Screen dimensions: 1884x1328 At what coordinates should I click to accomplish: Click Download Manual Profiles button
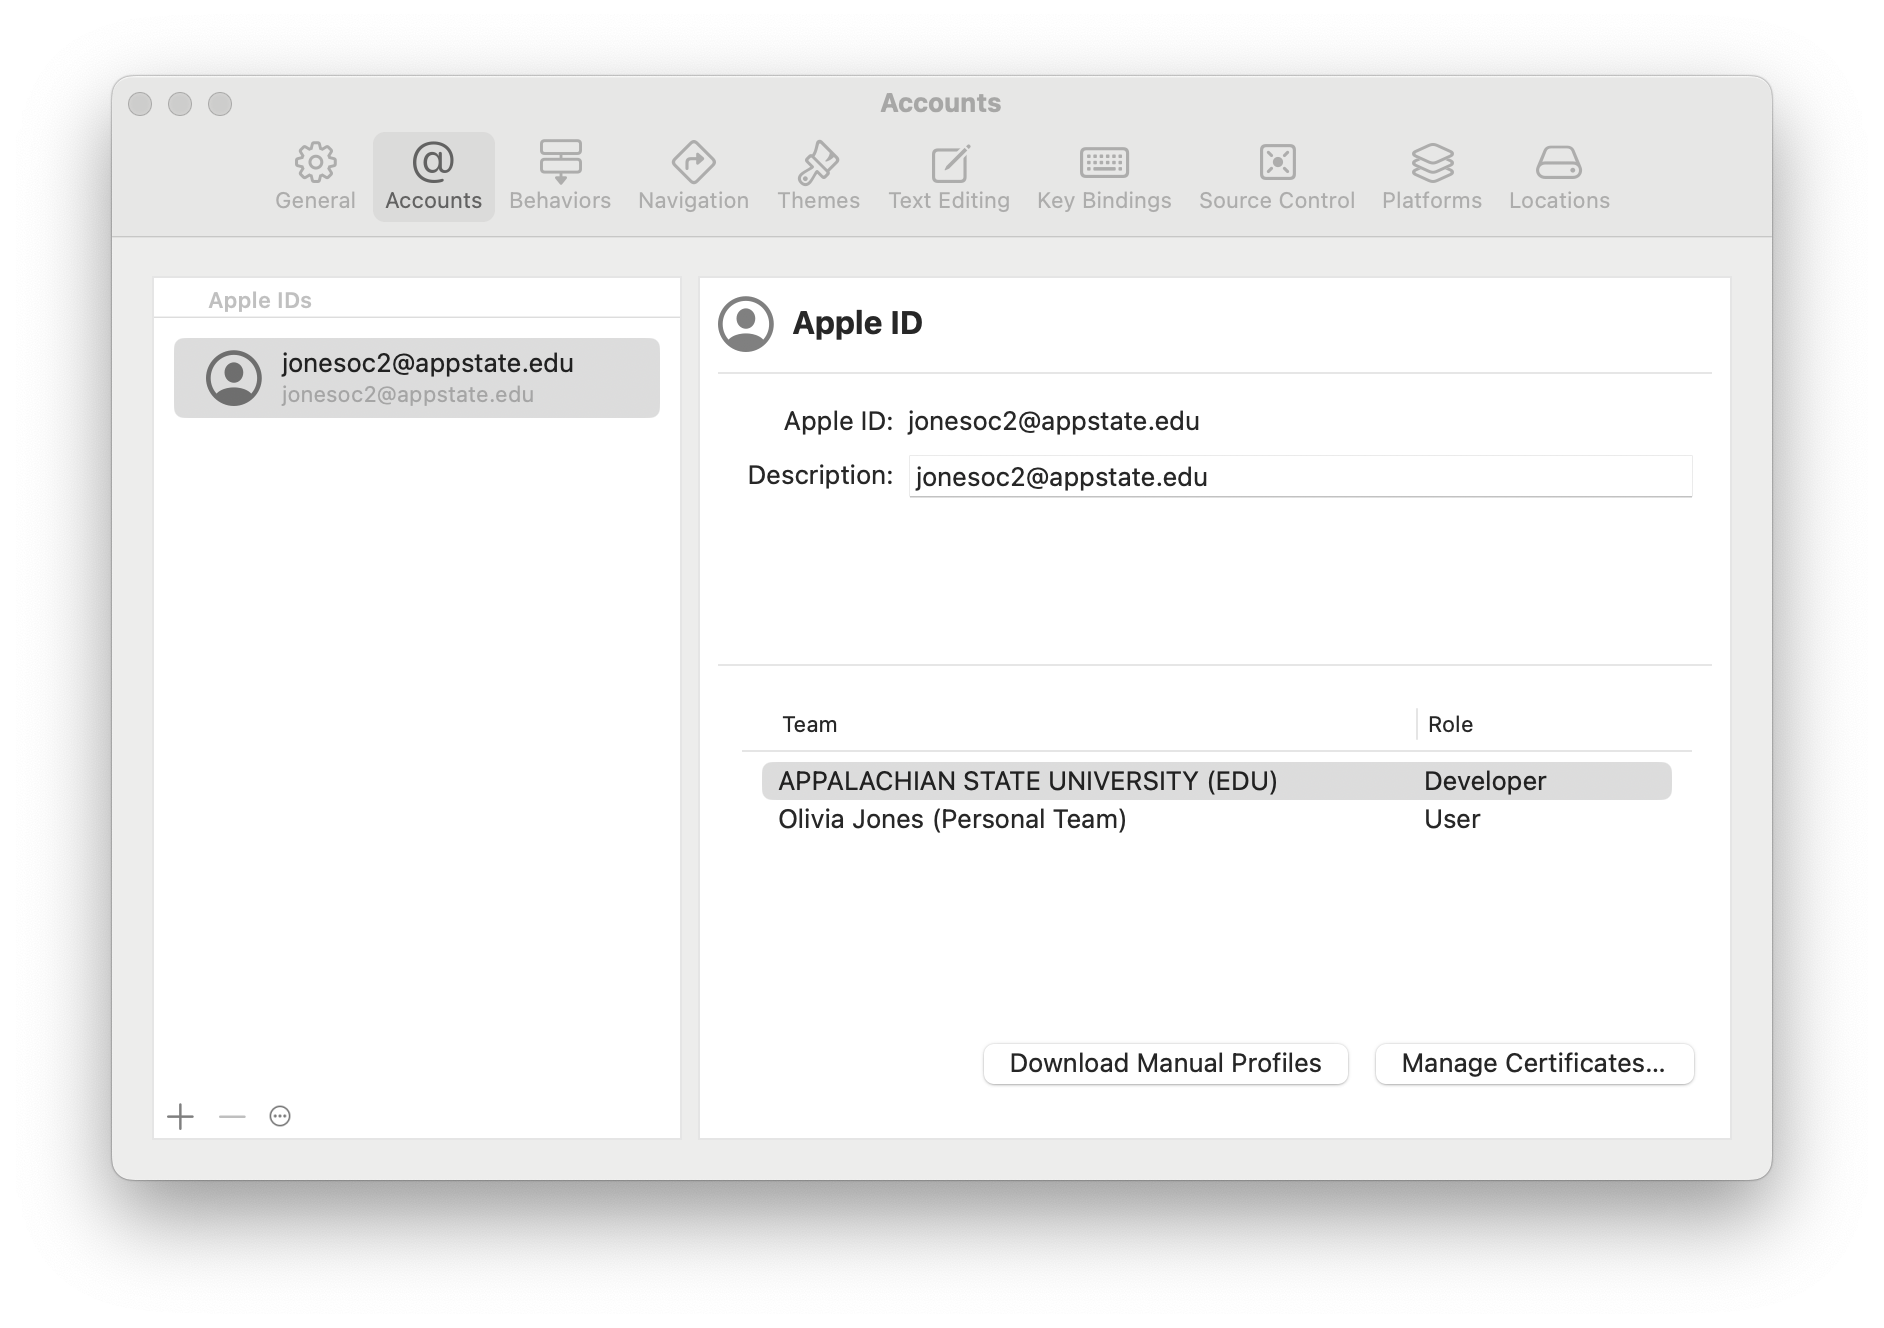1165,1063
